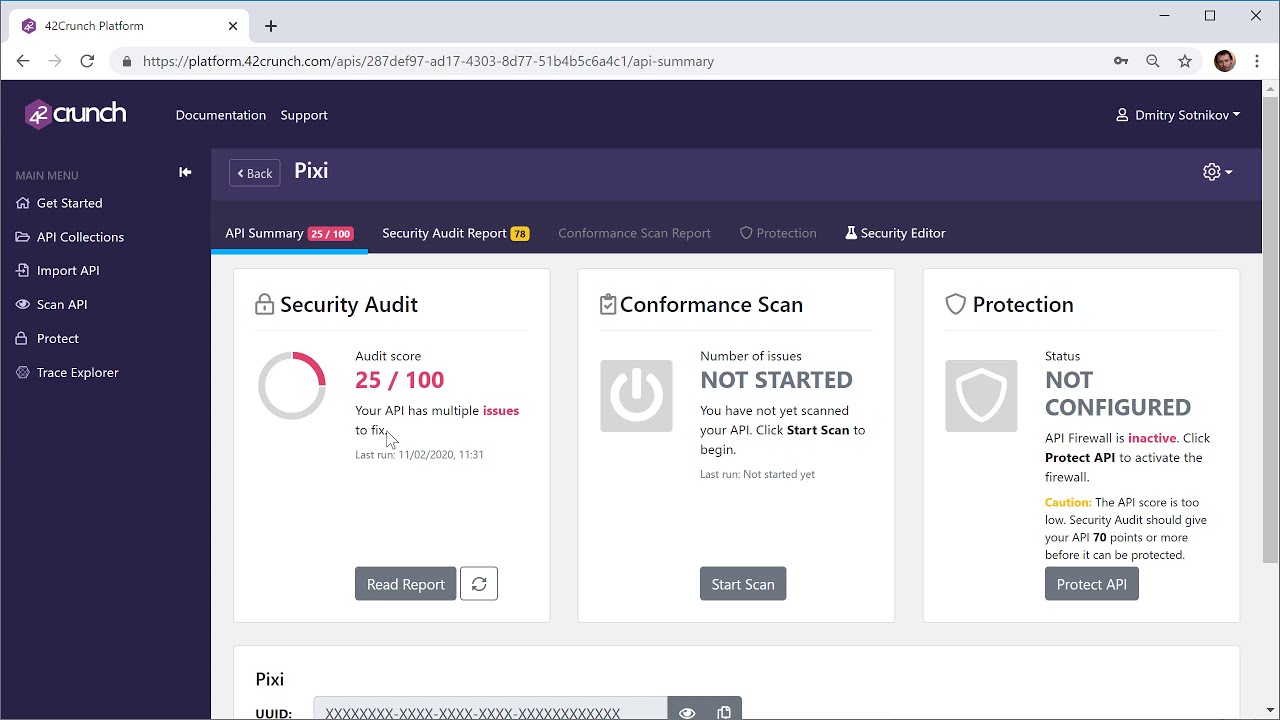Open the Support link
Viewport: 1280px width, 720px height.
304,115
